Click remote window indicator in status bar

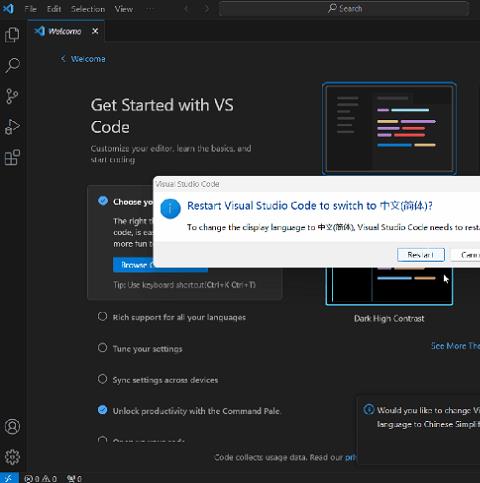tap(9, 478)
